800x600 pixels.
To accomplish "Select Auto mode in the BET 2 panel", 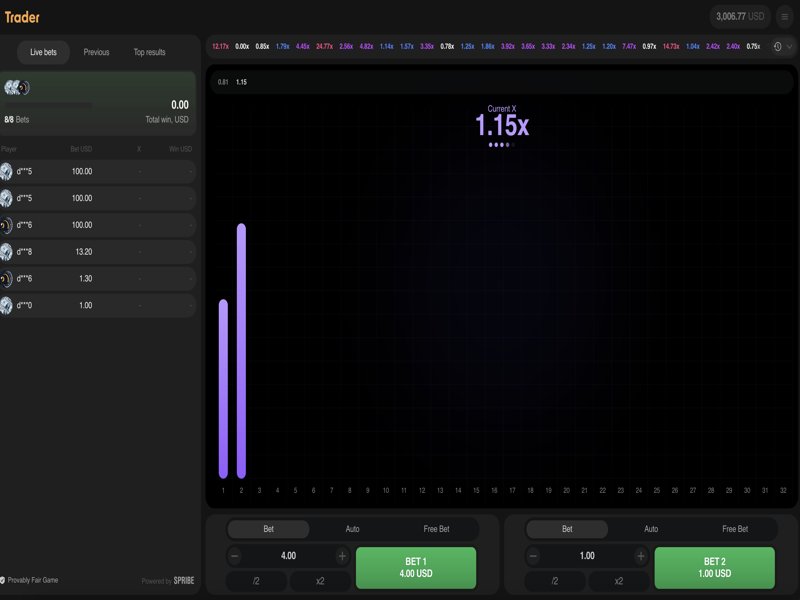I will click(651, 529).
